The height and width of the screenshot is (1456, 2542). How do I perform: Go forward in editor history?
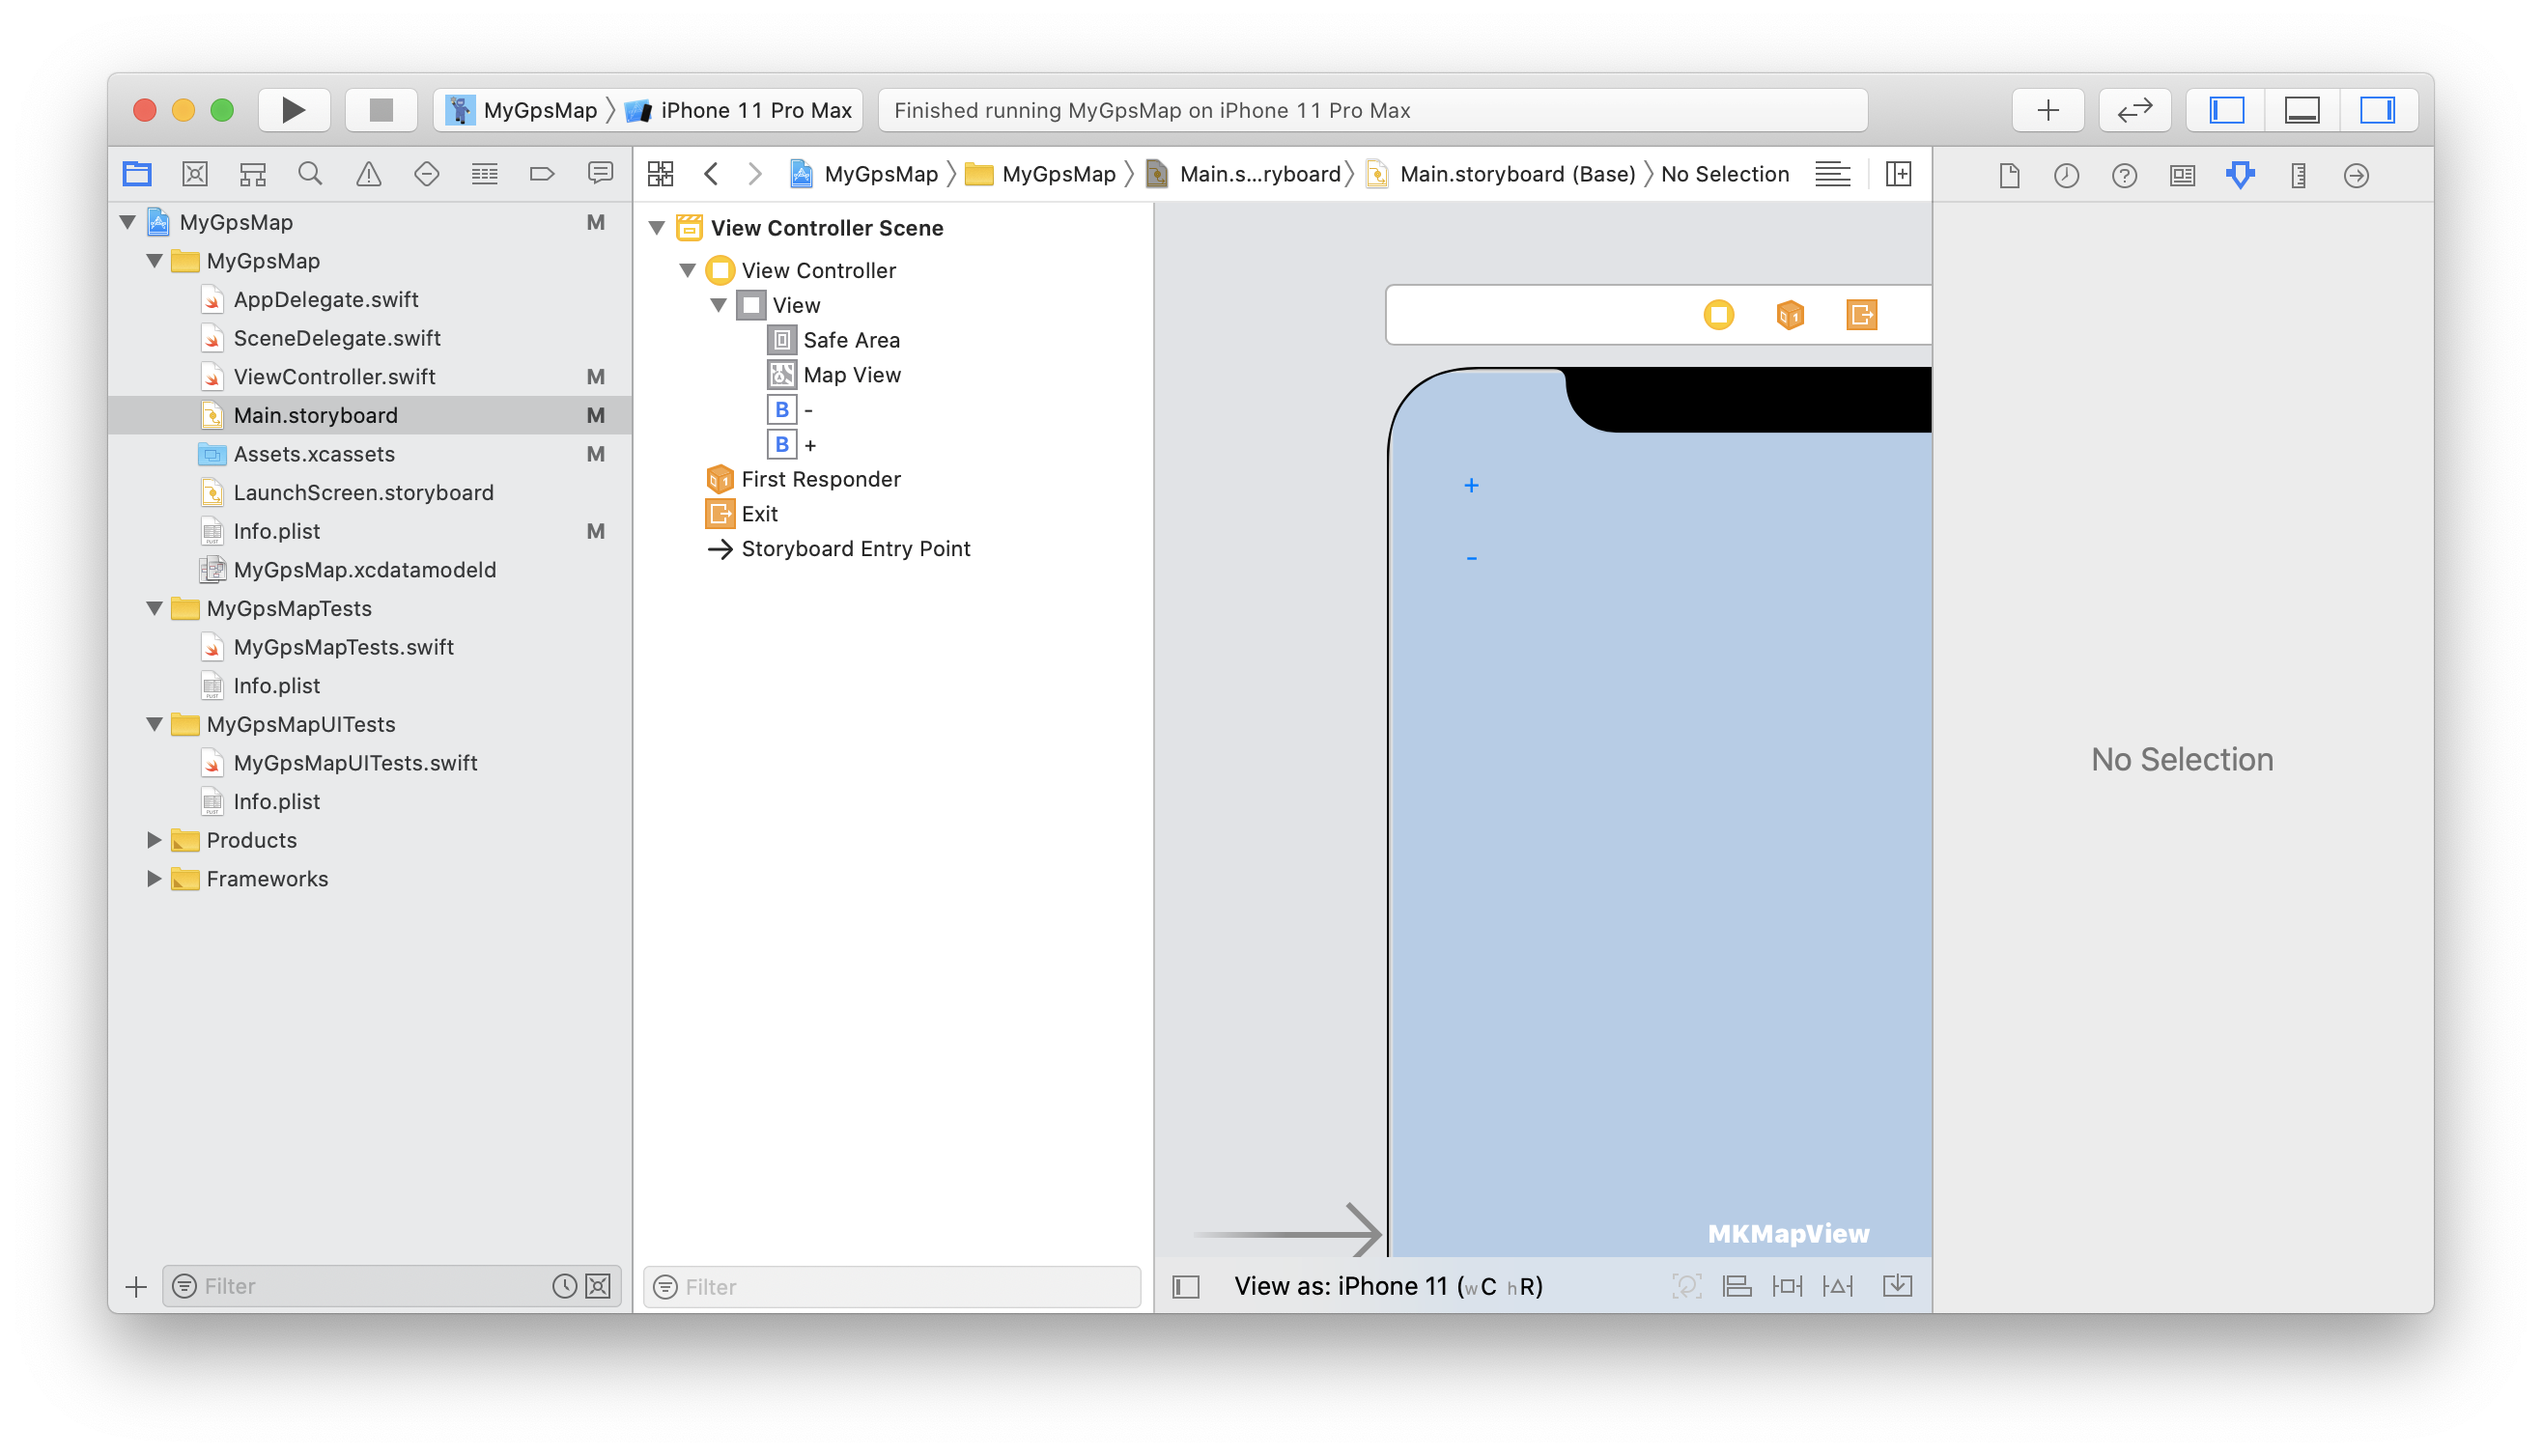(x=755, y=174)
